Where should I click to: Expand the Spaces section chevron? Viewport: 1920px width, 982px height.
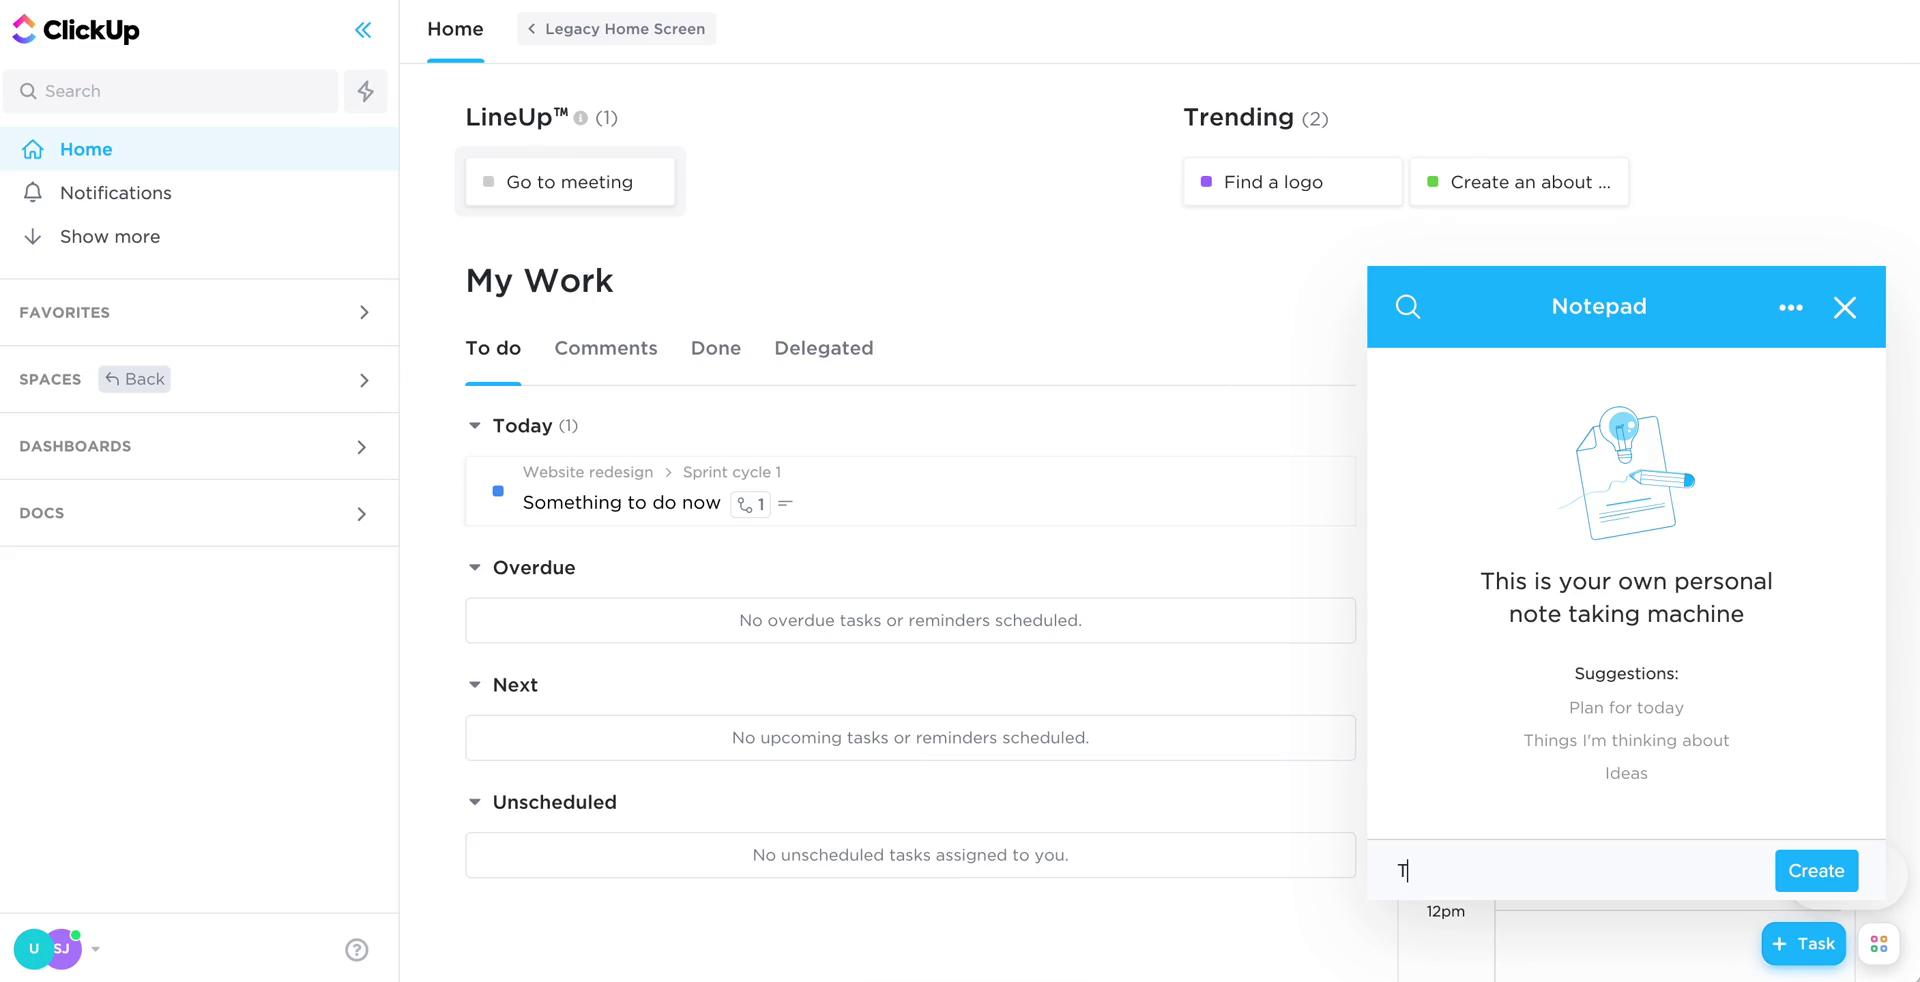[x=364, y=380]
